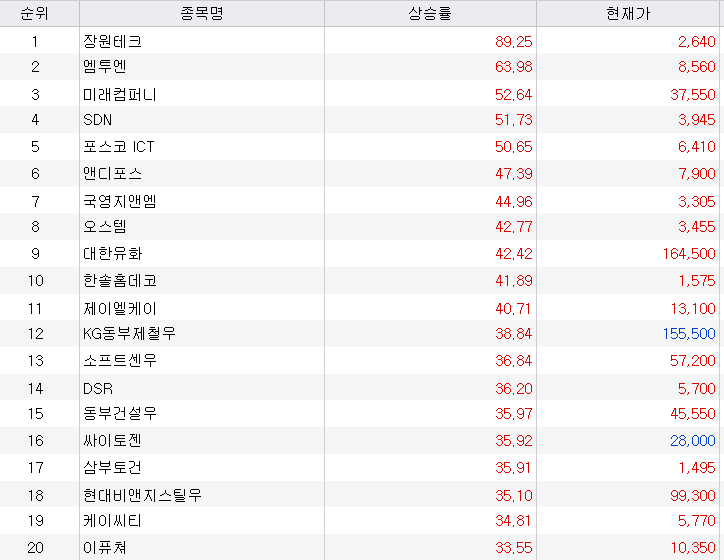Click the rise rate value 51.73
The image size is (724, 560).
tap(513, 120)
